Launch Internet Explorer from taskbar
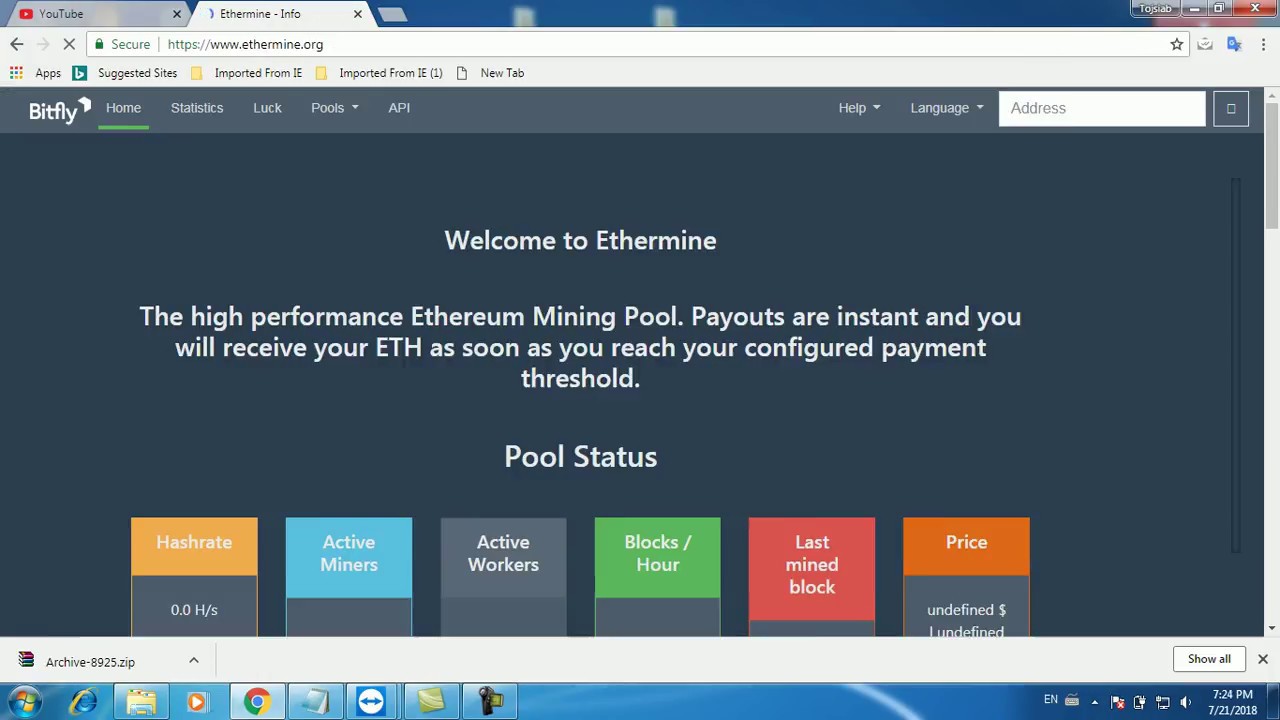 click(x=83, y=702)
